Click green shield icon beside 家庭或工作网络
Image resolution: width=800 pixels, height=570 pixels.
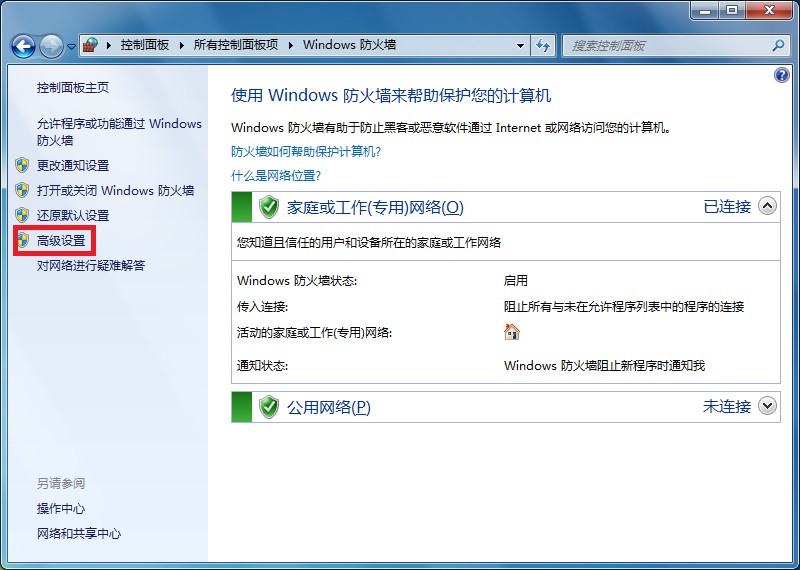(269, 207)
